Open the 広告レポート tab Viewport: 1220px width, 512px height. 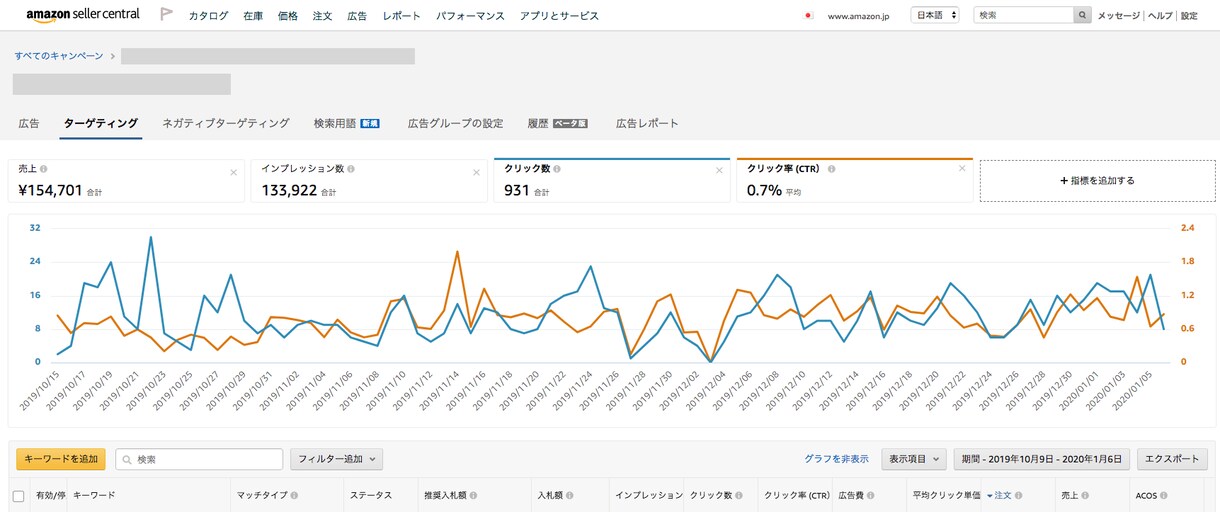tap(647, 123)
